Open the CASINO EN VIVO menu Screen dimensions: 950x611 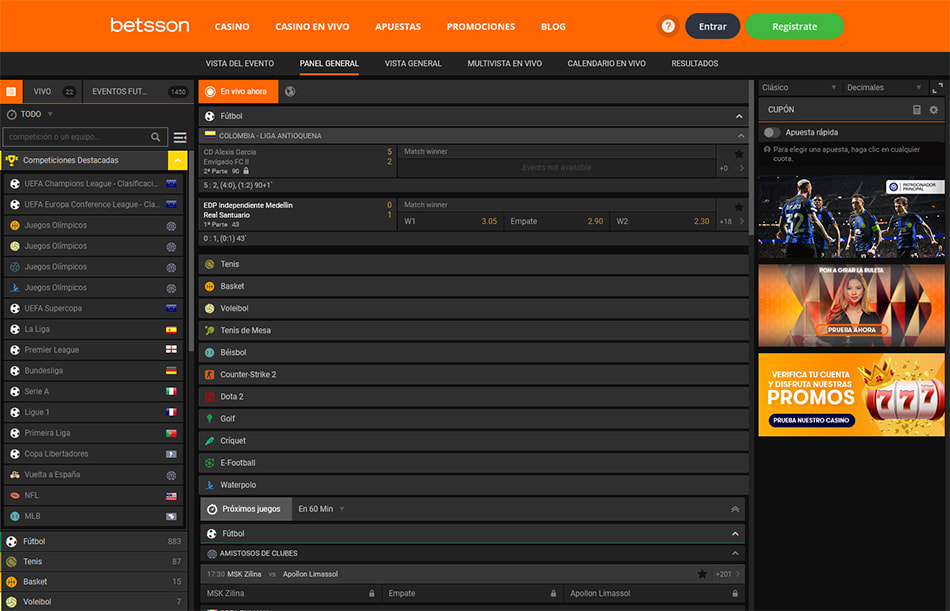click(312, 27)
